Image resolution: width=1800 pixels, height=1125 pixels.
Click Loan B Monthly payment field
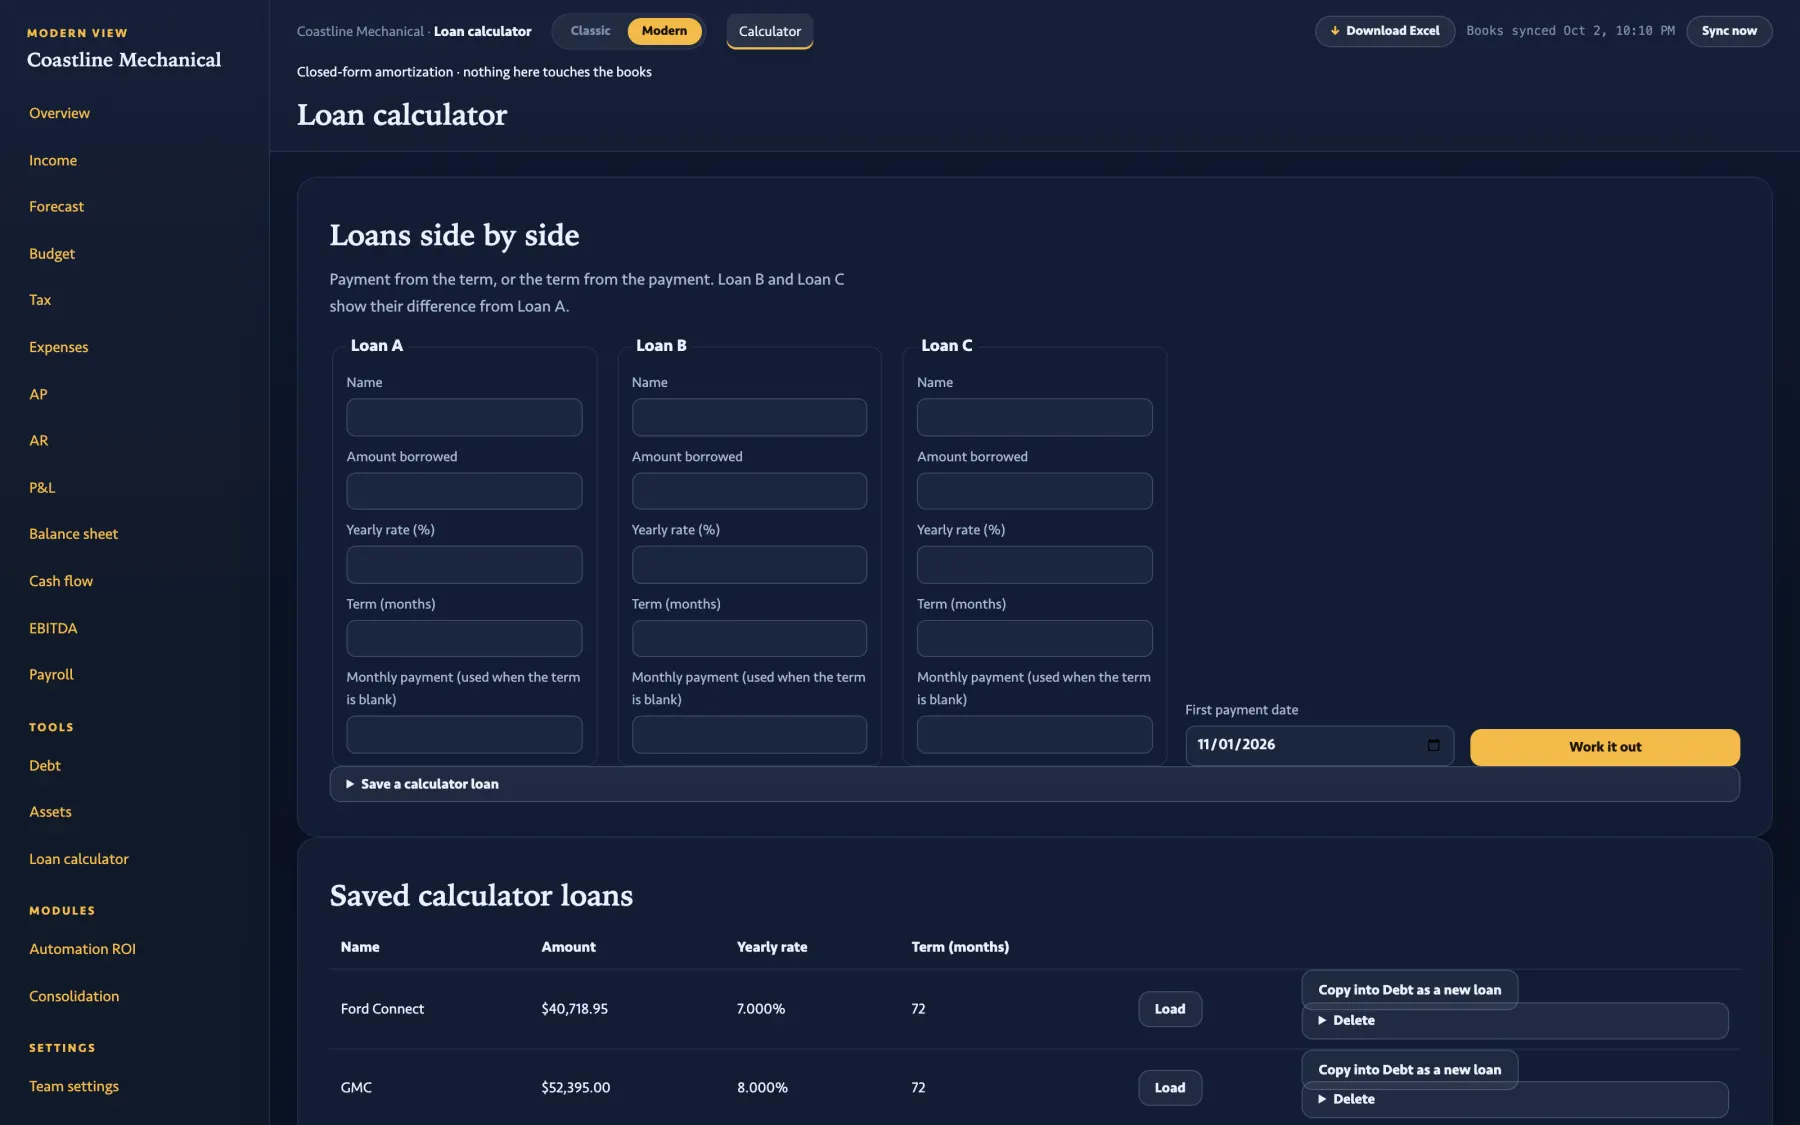pos(749,735)
